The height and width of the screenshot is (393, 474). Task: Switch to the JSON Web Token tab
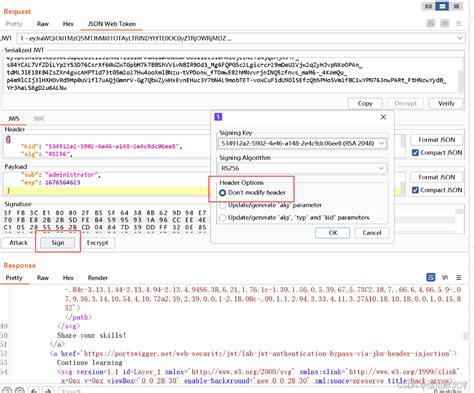[112, 24]
